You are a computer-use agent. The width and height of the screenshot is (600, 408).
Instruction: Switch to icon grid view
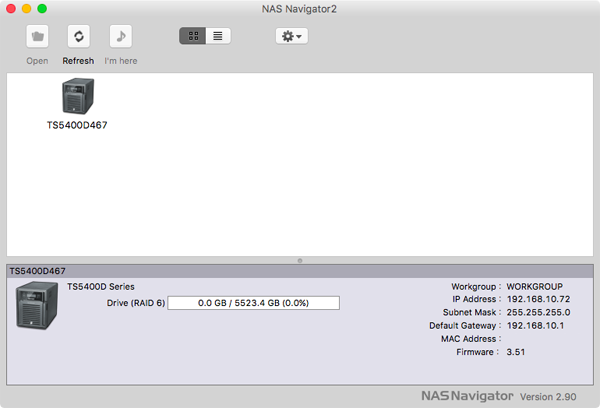coord(192,36)
